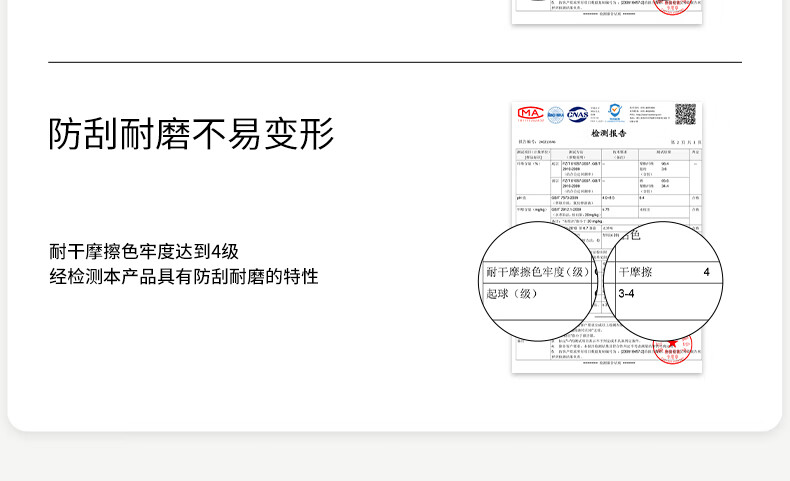Click the text 经检测本产品具有防刮耐磨的特性
The height and width of the screenshot is (481, 790).
click(184, 276)
